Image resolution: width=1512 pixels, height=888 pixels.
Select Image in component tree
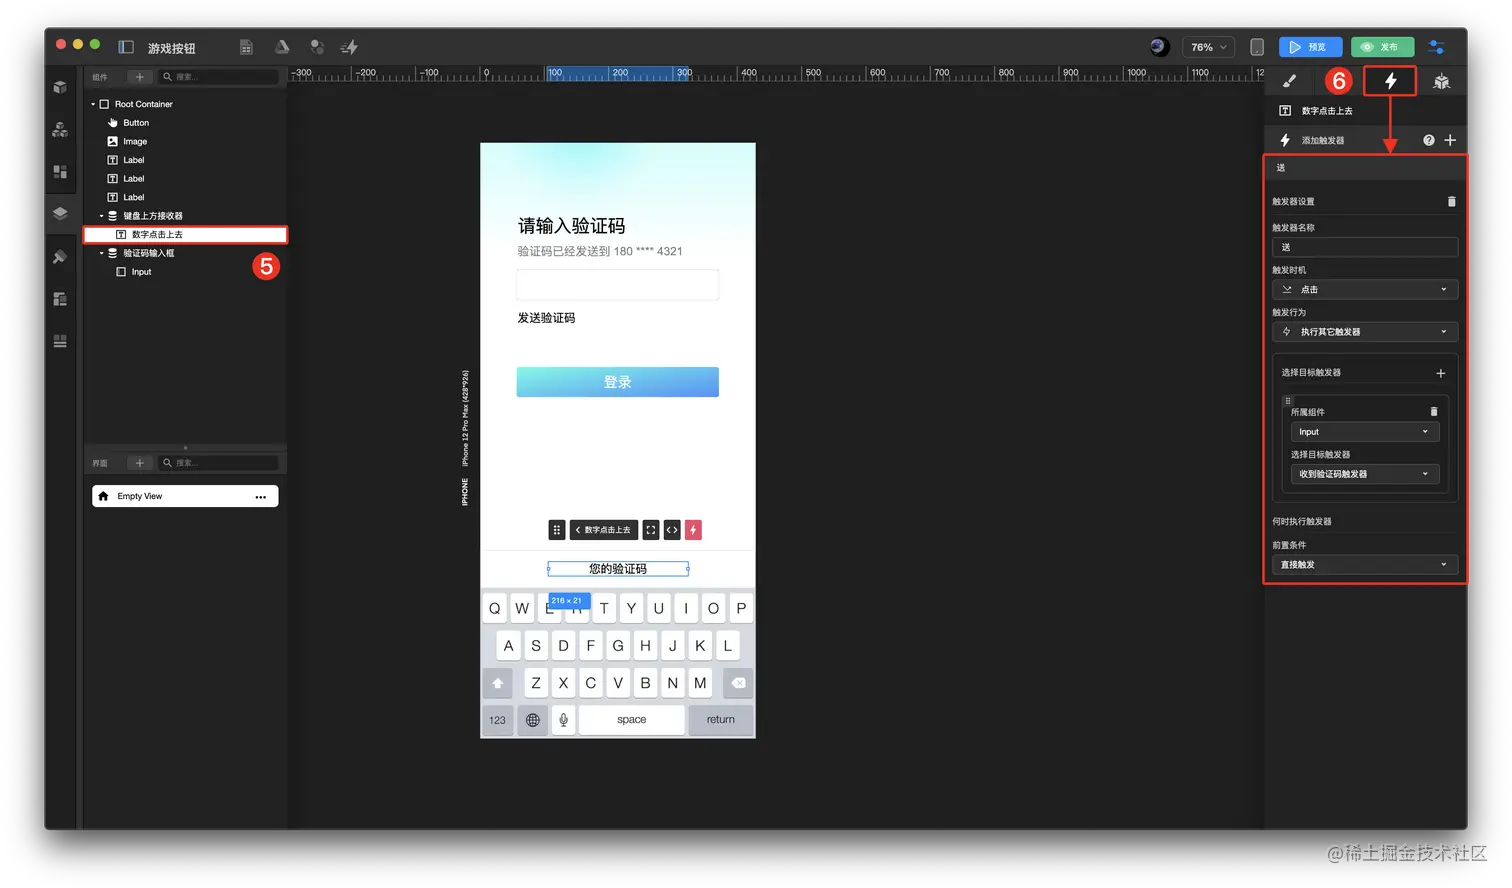[135, 142]
